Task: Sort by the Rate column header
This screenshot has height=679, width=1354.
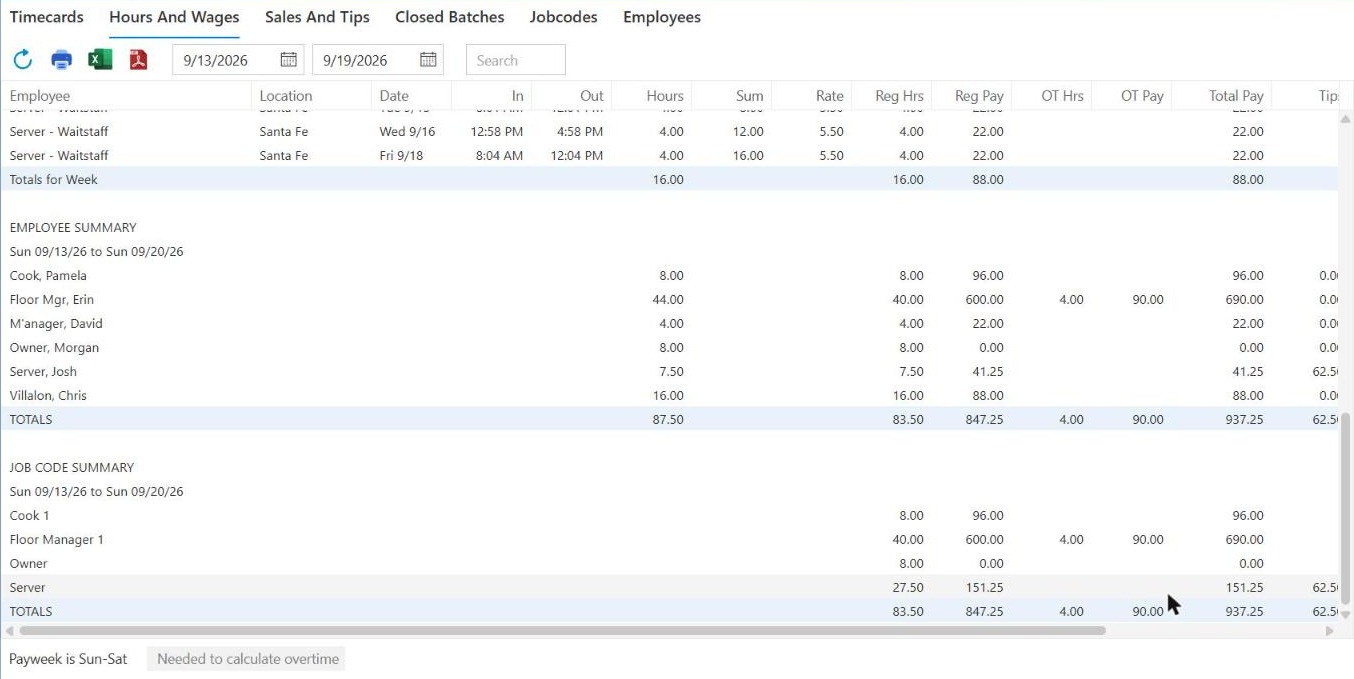Action: [x=811, y=96]
